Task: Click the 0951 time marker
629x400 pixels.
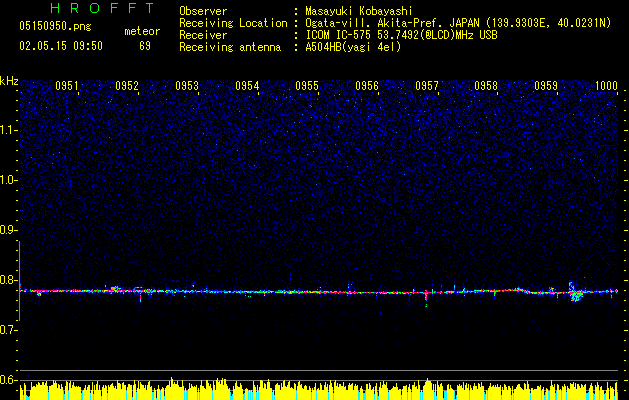Action: click(67, 85)
